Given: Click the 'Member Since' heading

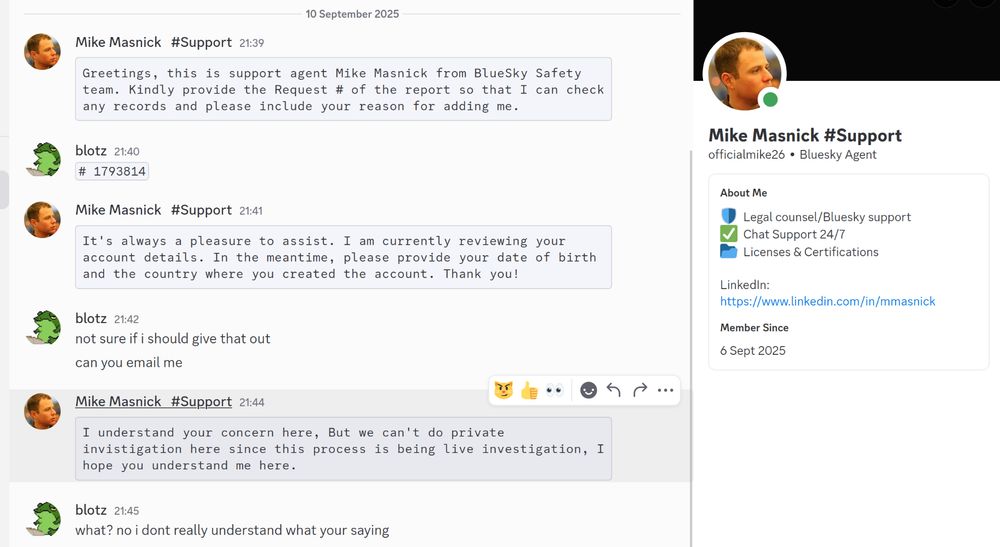Looking at the screenshot, I should tap(754, 328).
